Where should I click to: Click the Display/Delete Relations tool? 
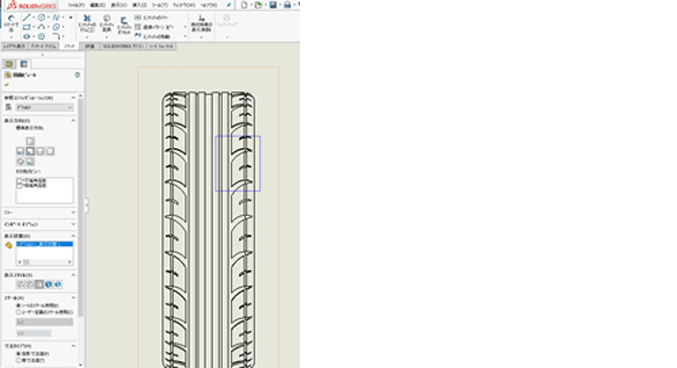pos(202,23)
